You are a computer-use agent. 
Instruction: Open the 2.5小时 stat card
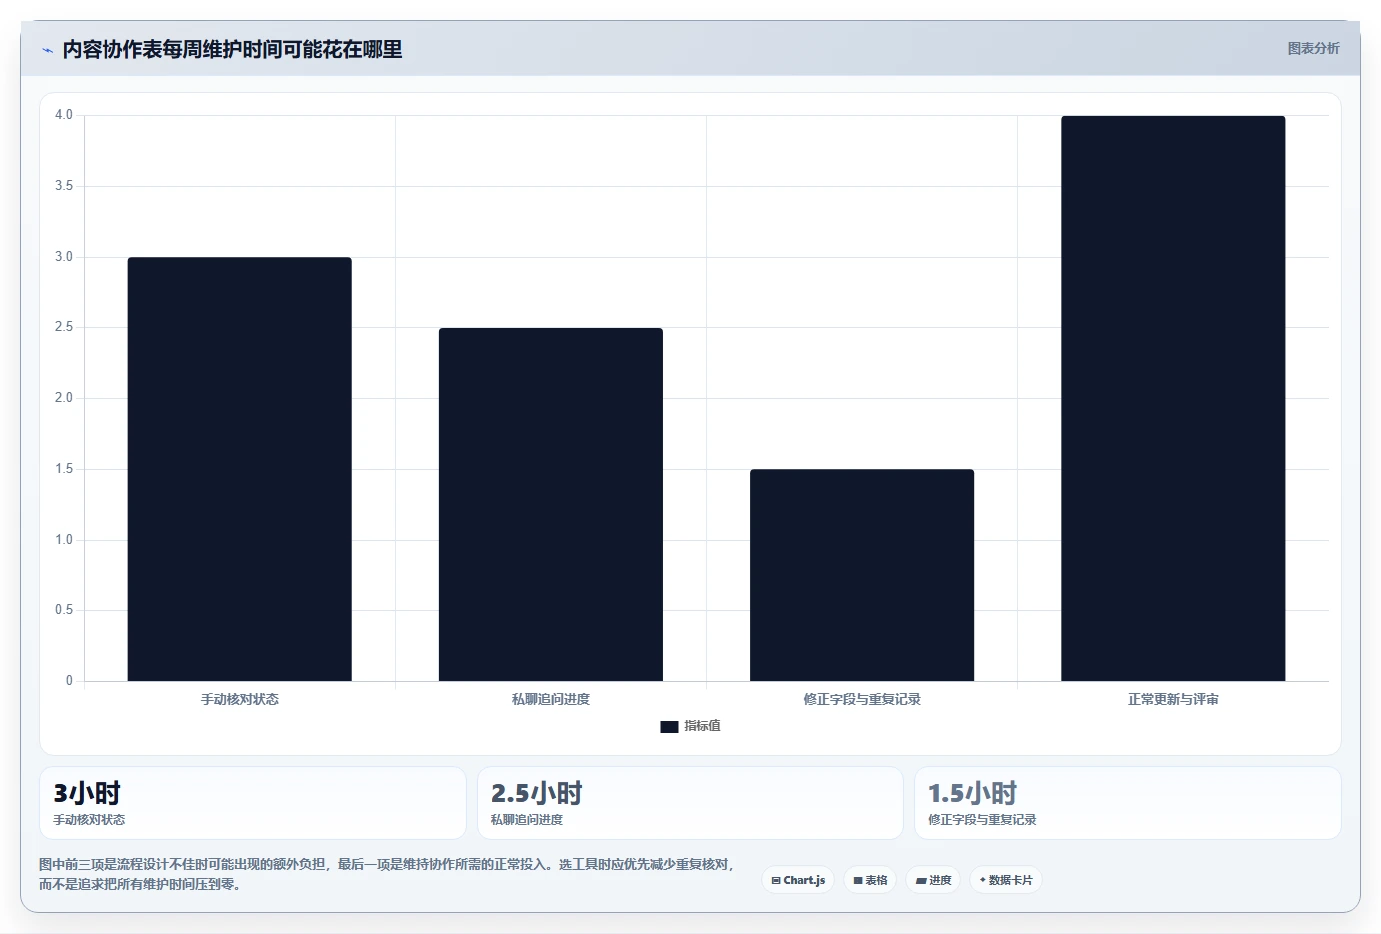(x=690, y=803)
